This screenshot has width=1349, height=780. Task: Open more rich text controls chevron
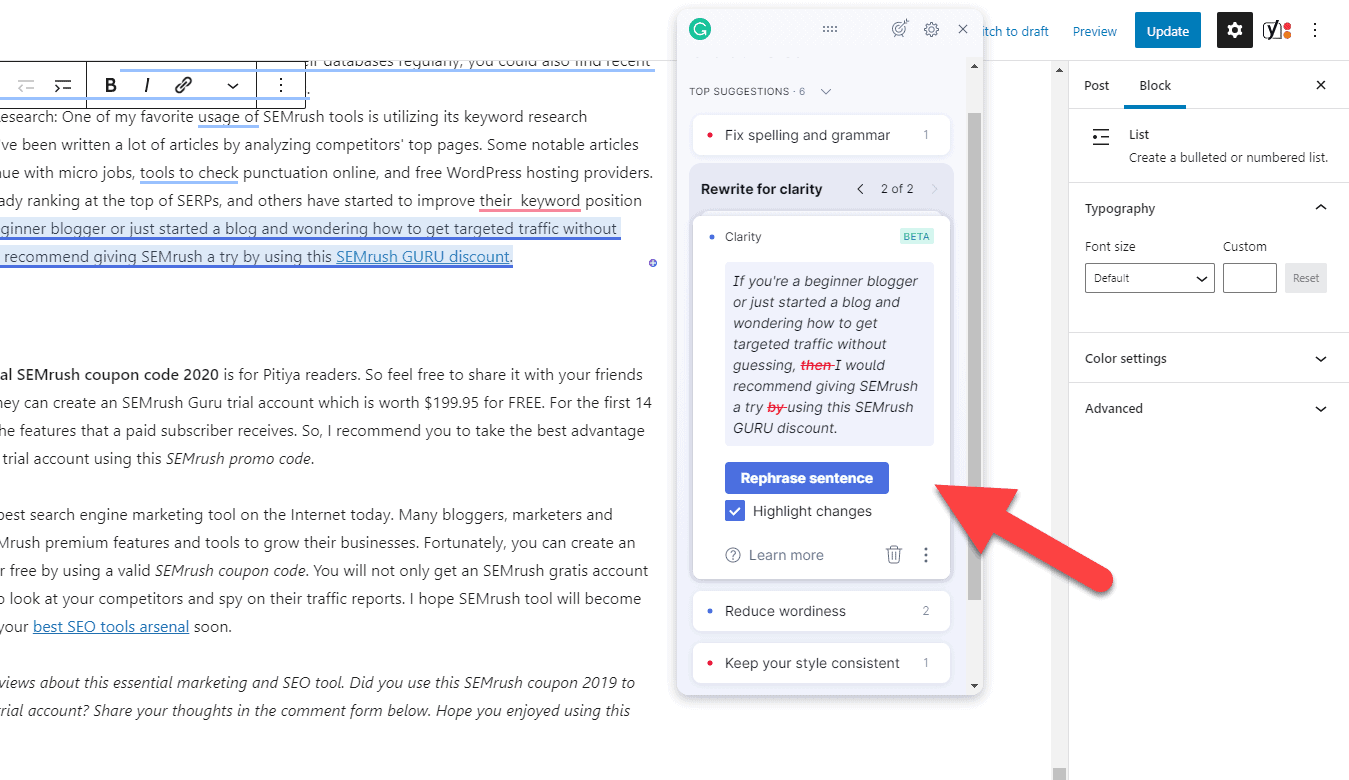pos(233,86)
